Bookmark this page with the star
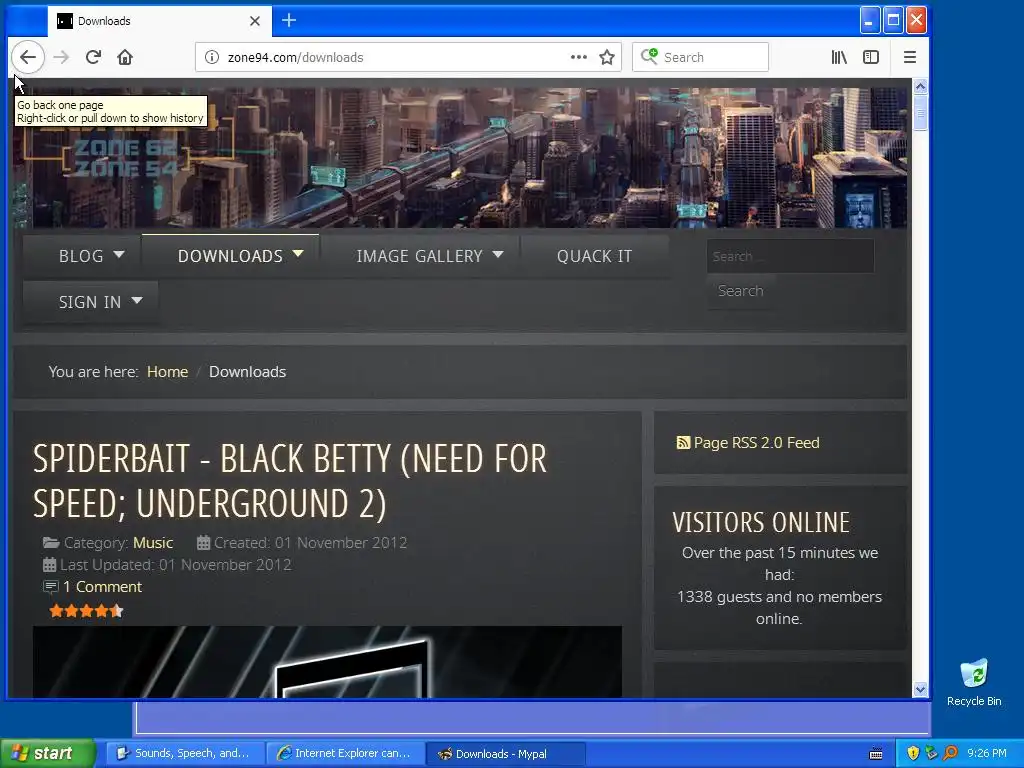1024x768 pixels. [607, 57]
